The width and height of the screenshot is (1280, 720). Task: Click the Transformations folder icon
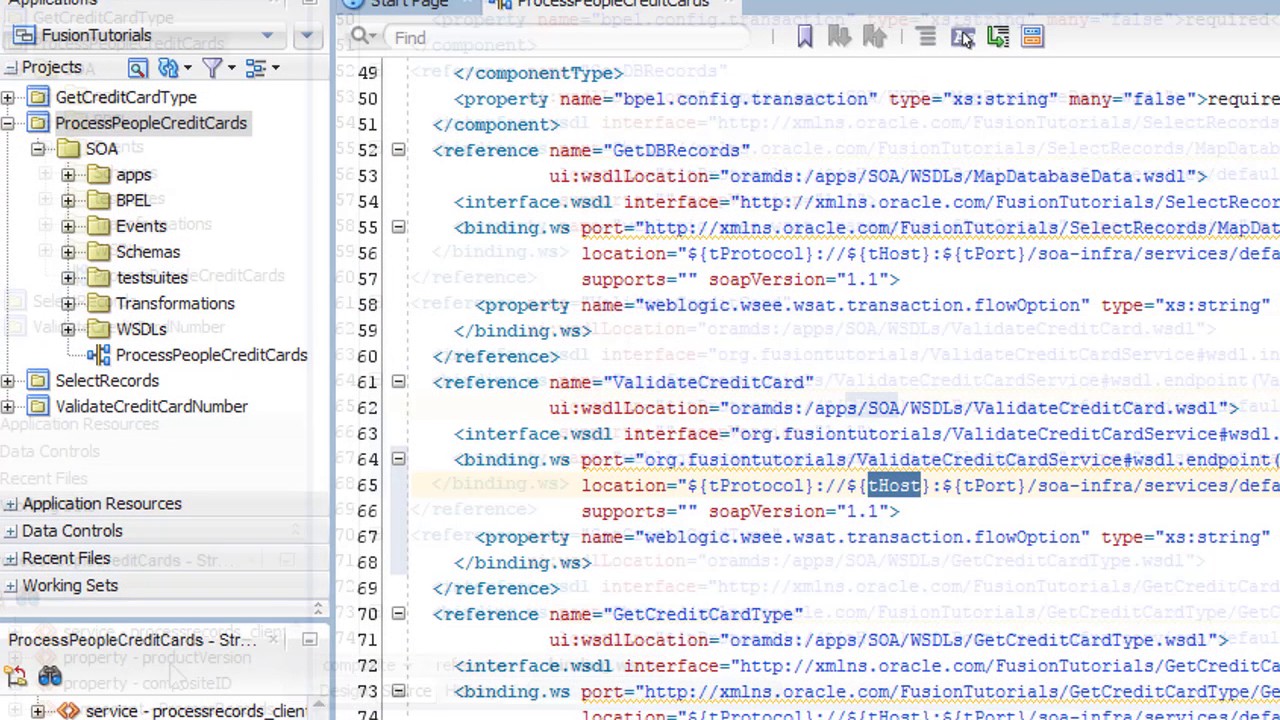[x=98, y=304]
